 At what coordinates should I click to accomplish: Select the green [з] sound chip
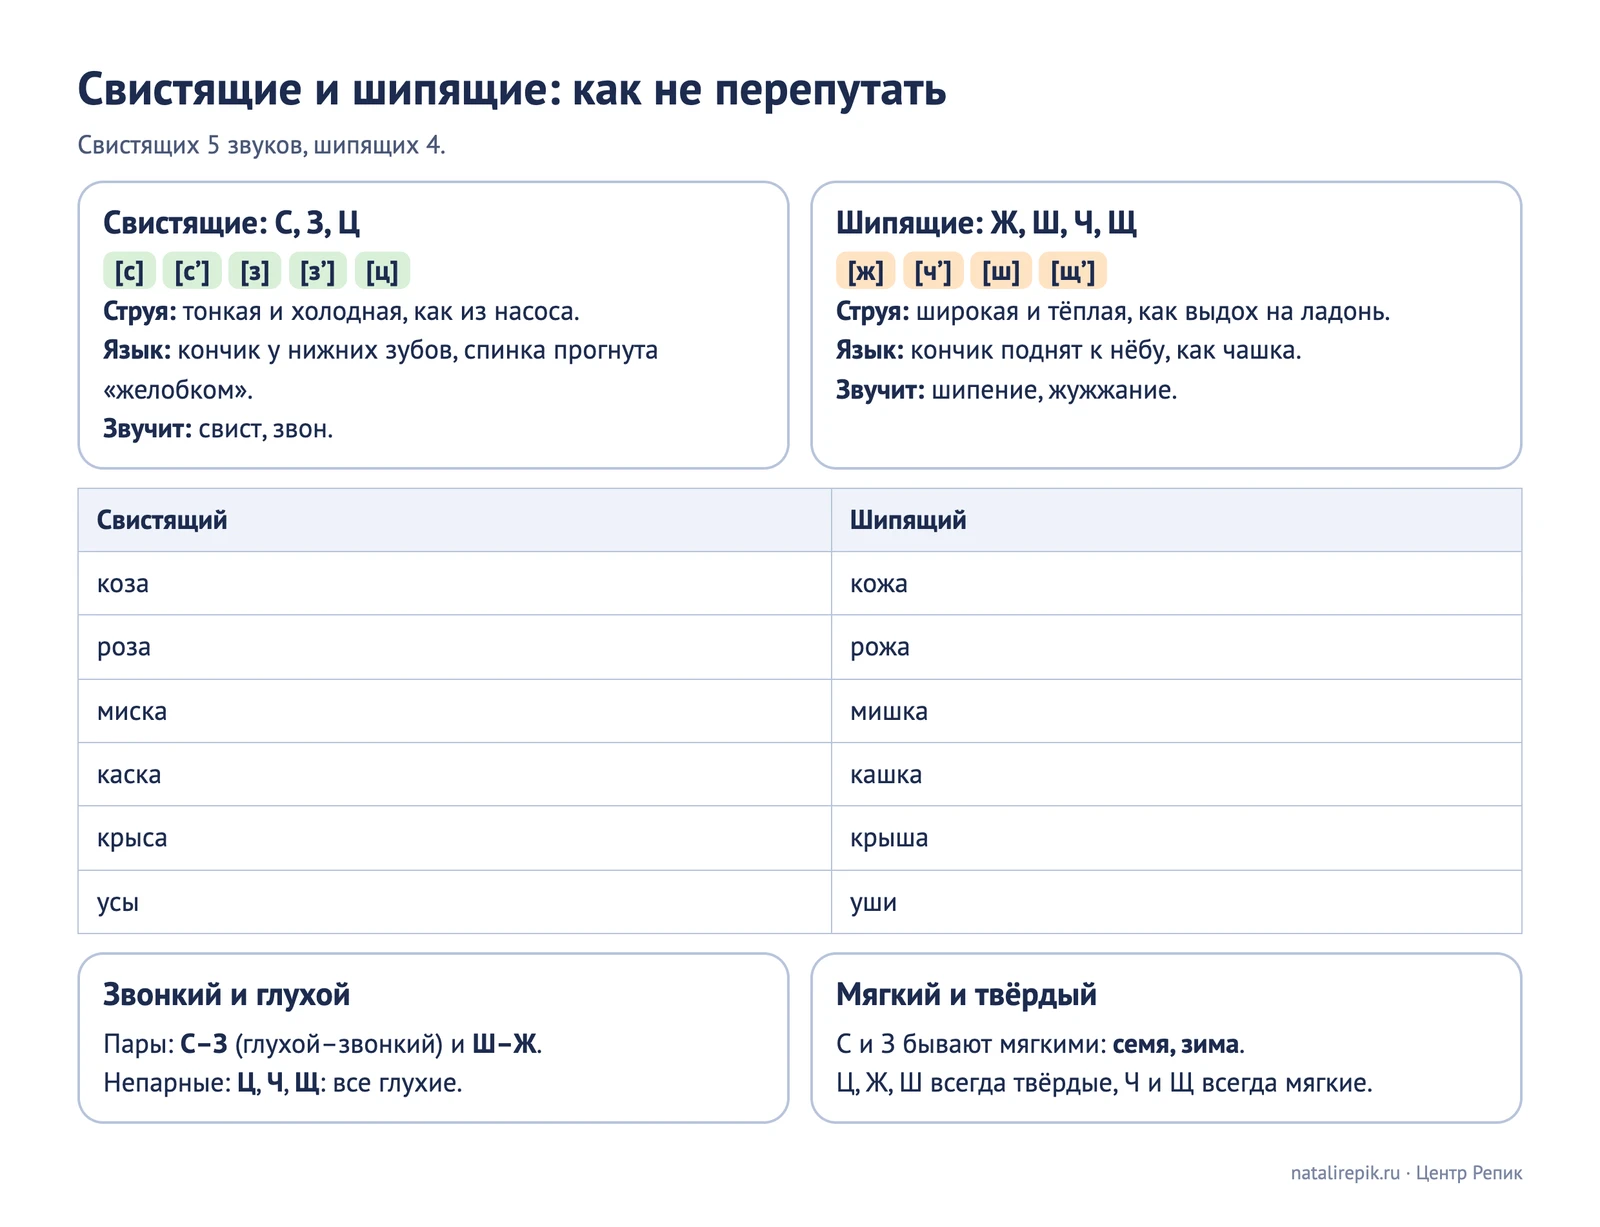click(x=255, y=271)
